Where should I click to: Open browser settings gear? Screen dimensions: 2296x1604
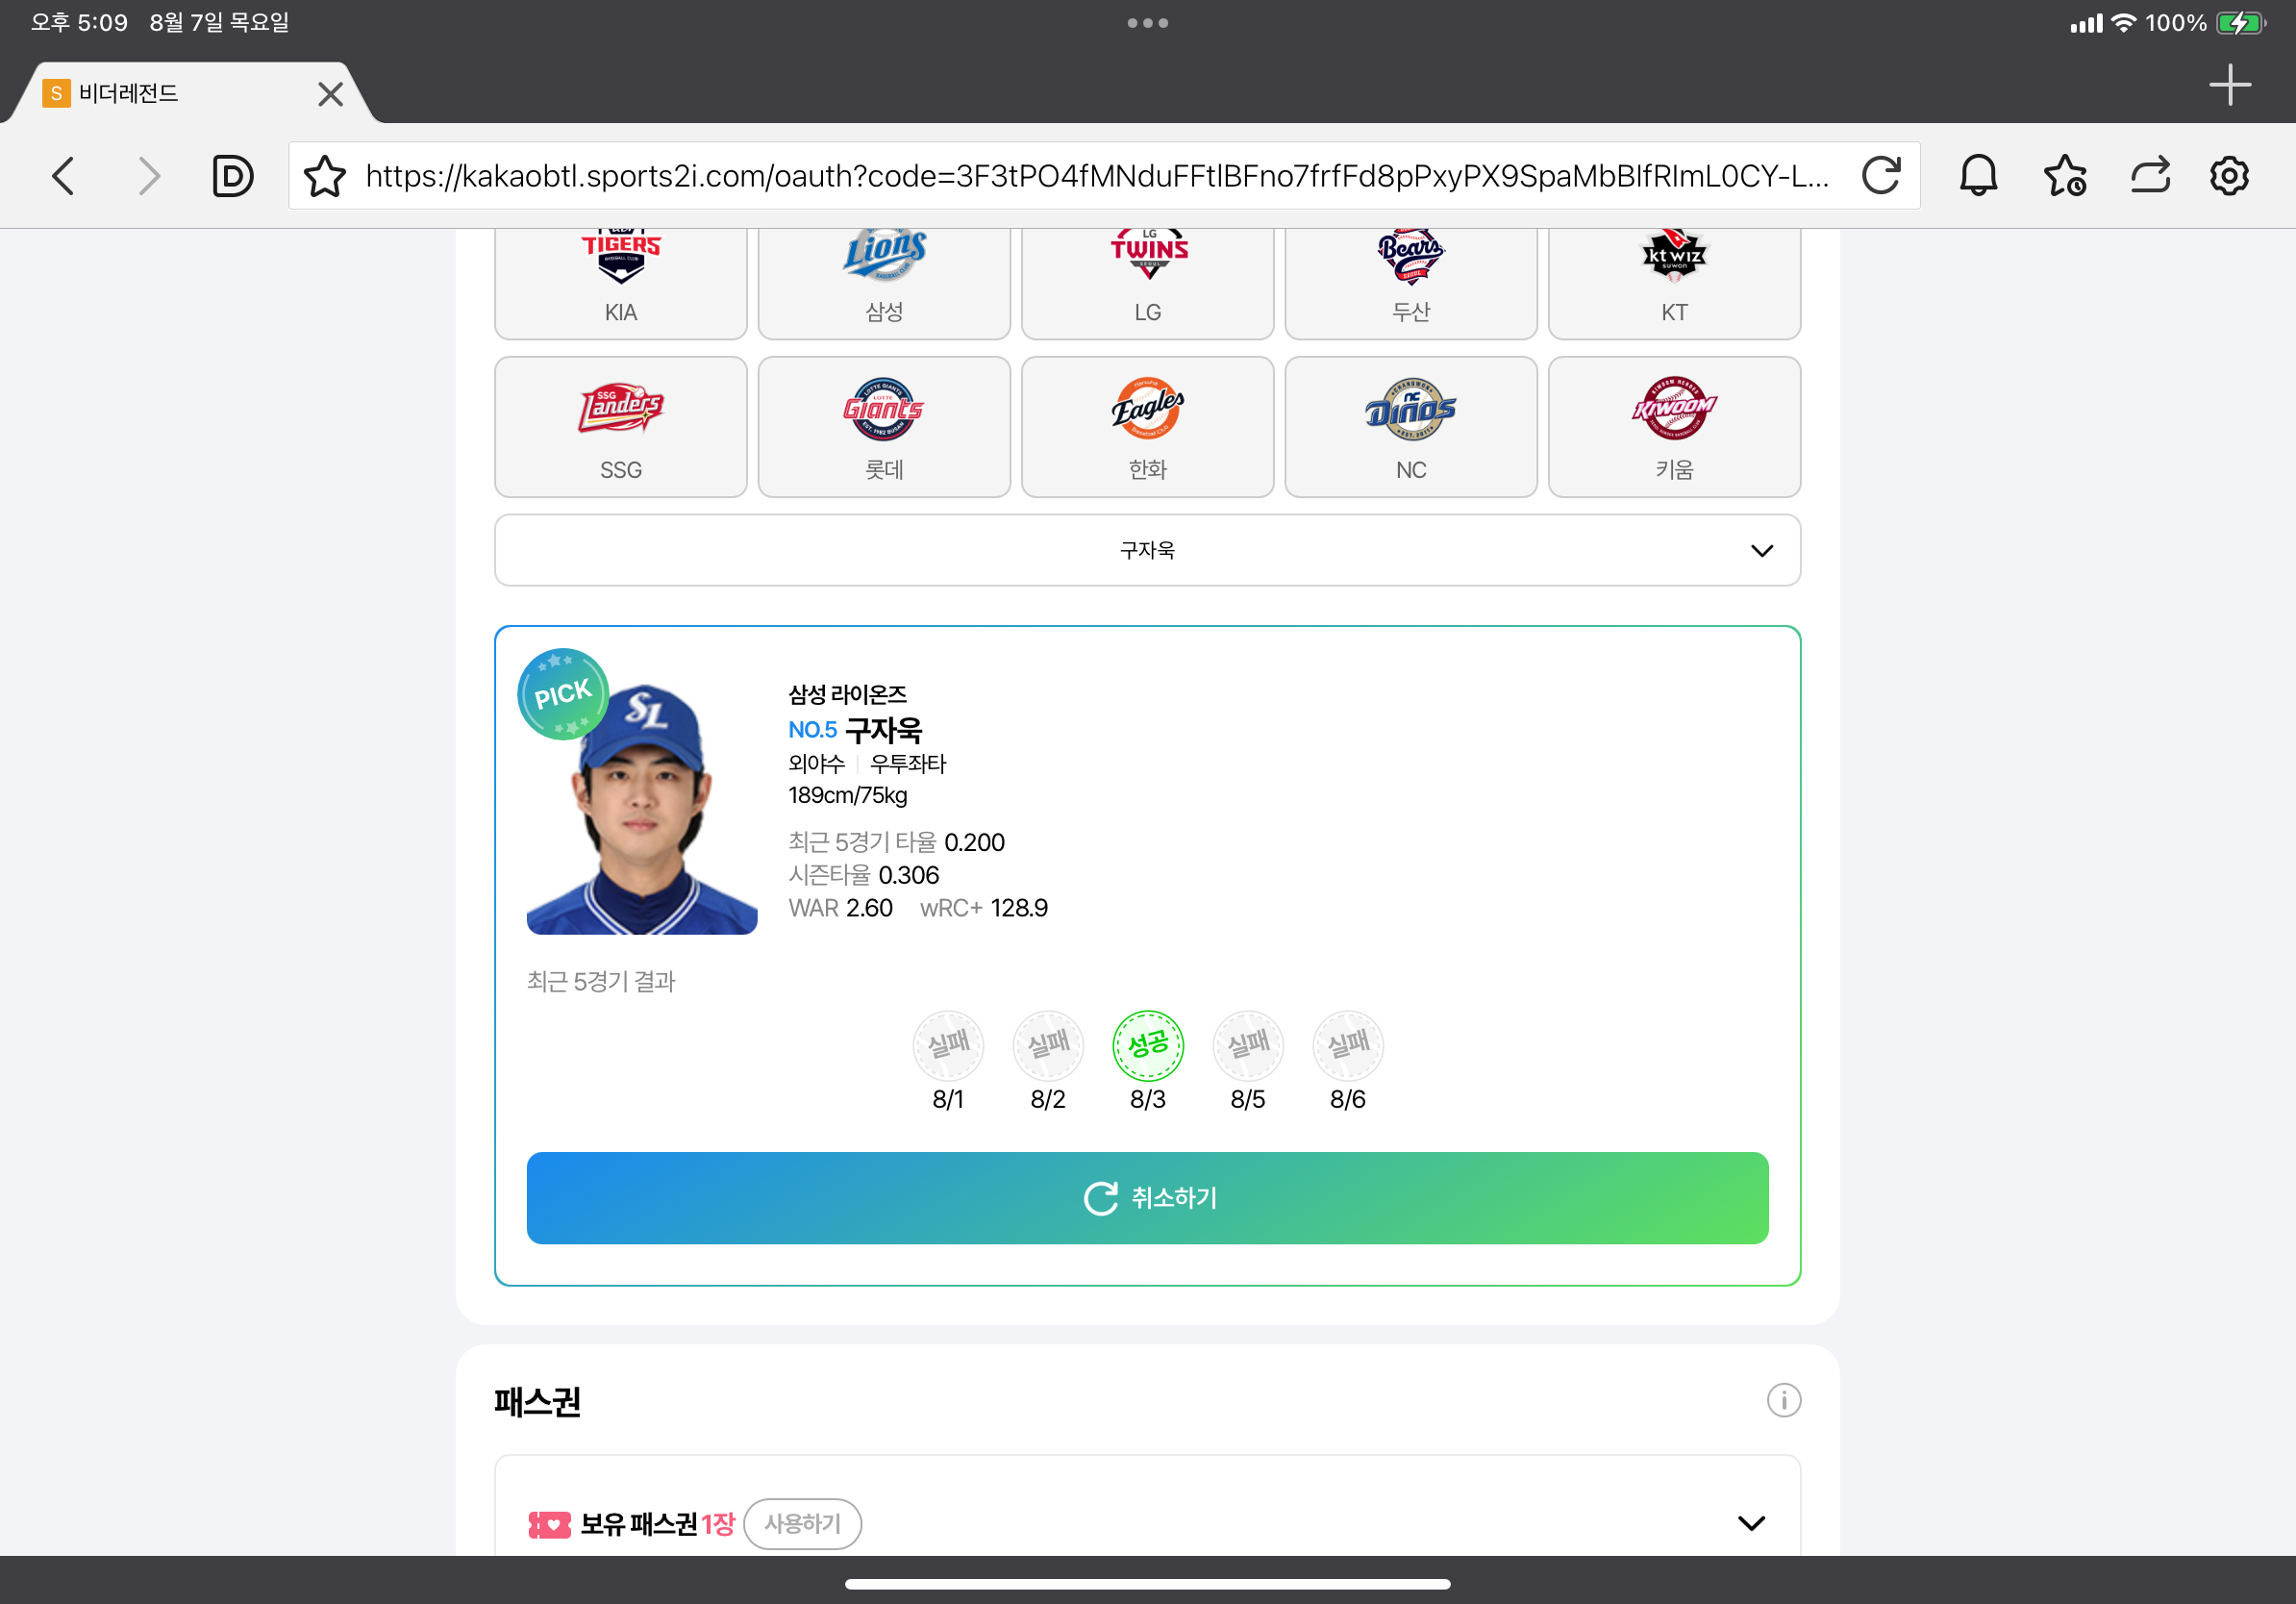point(2229,176)
